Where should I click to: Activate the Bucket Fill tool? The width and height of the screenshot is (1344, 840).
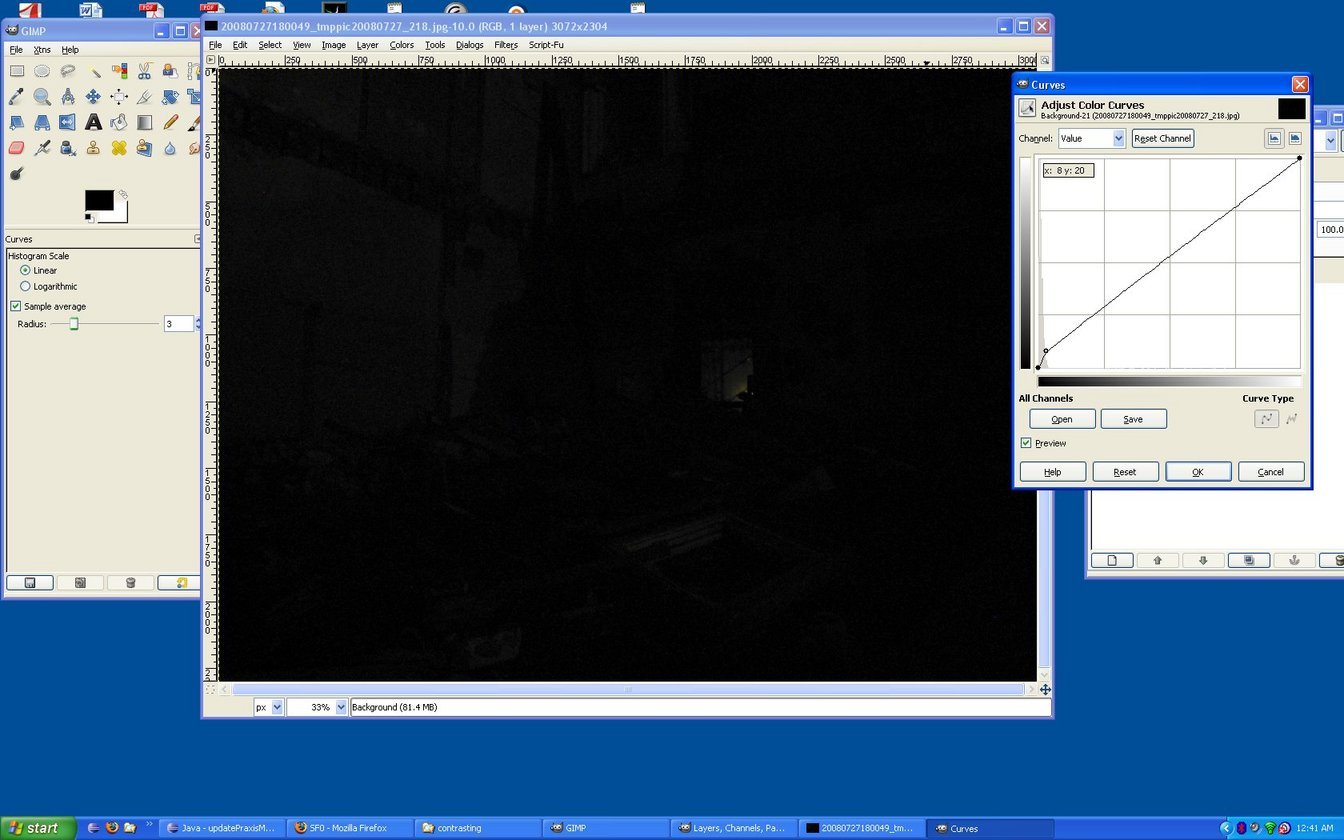click(x=119, y=123)
